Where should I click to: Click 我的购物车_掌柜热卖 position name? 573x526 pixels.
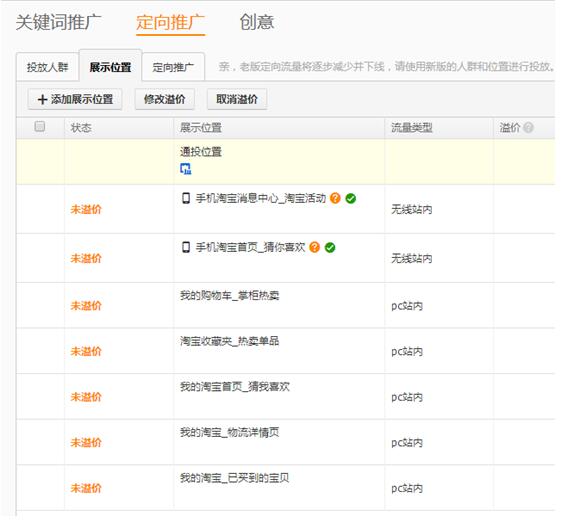tap(229, 295)
